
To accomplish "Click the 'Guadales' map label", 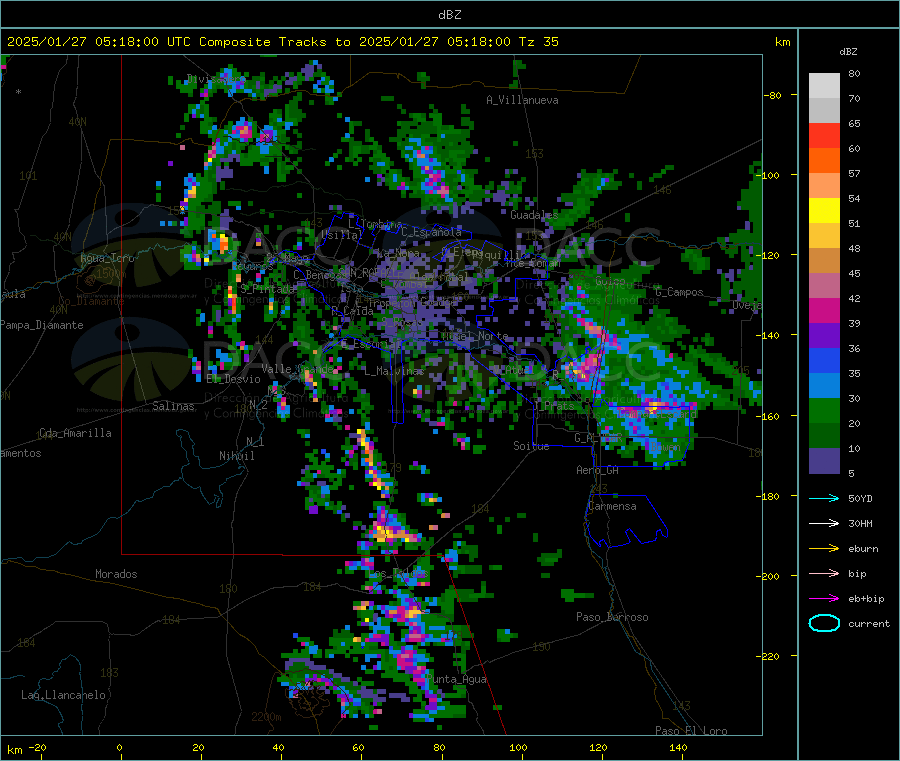I will coord(534,215).
